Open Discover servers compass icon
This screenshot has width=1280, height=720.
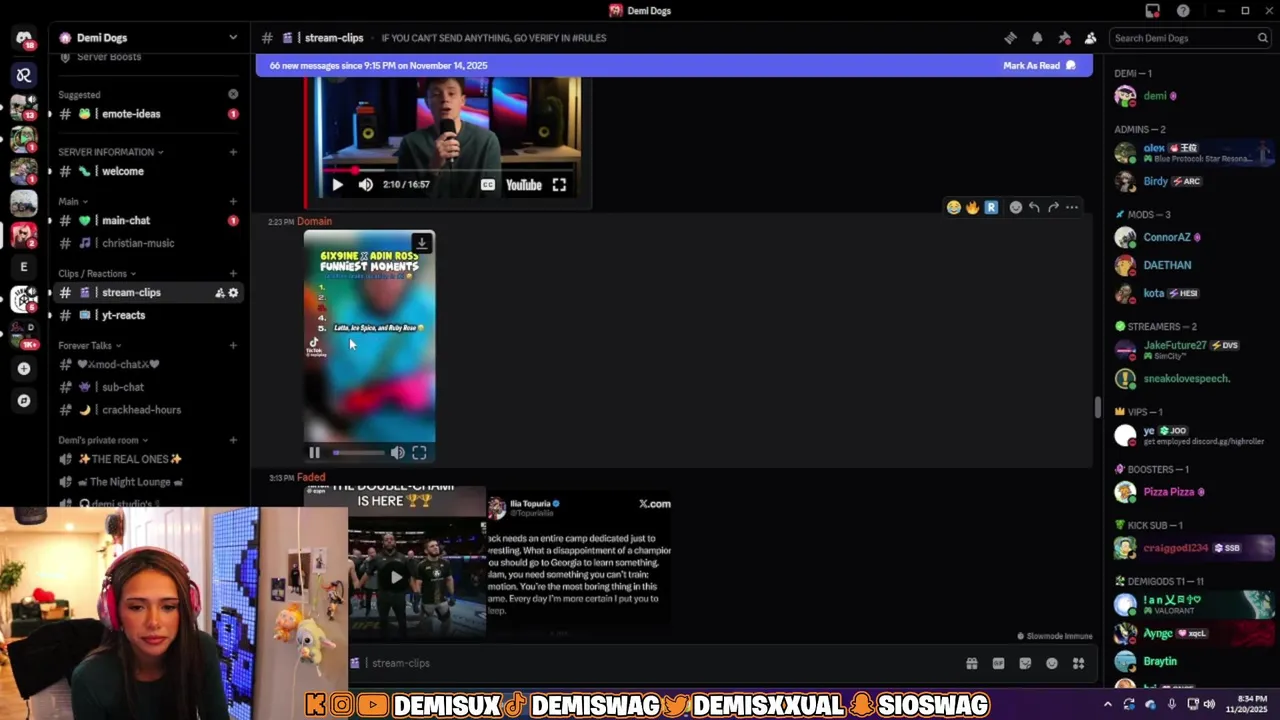(24, 400)
